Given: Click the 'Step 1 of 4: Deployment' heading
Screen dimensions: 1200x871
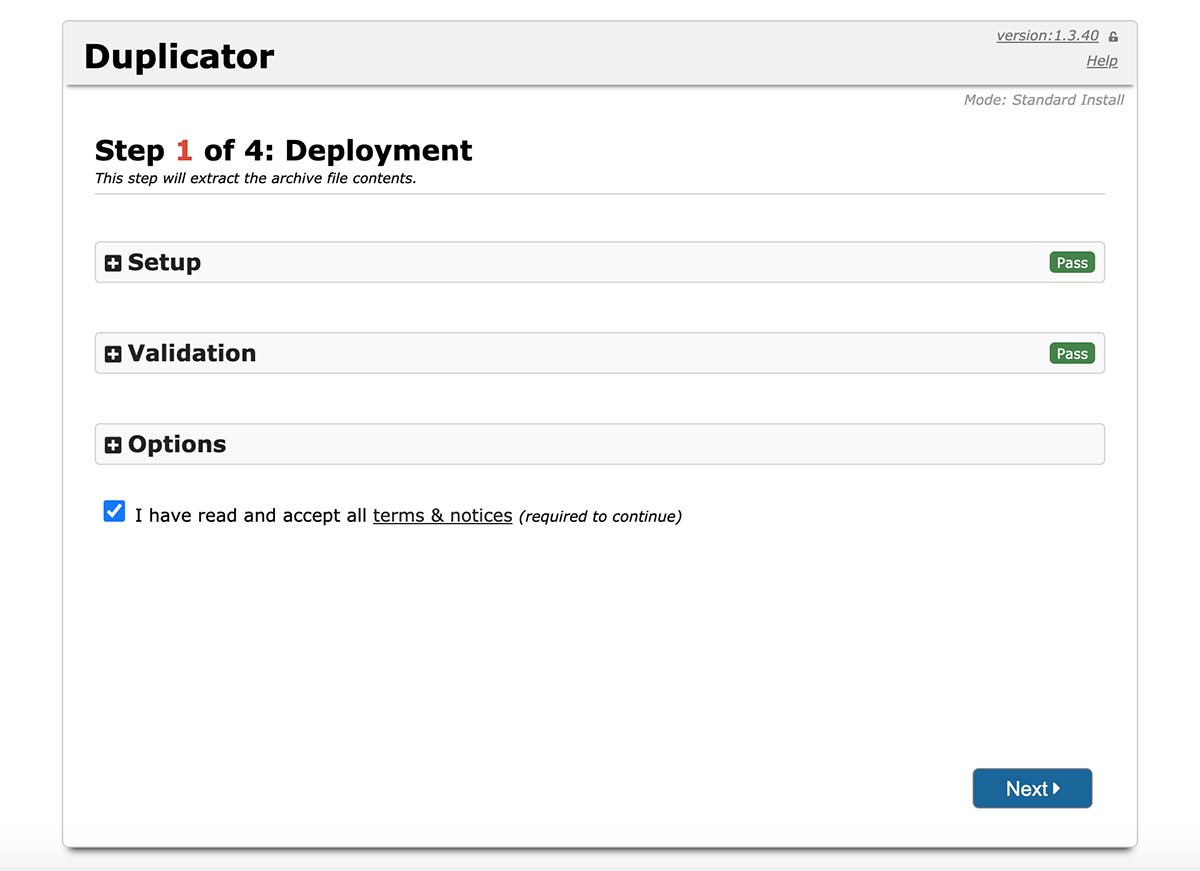Looking at the screenshot, I should pos(284,150).
